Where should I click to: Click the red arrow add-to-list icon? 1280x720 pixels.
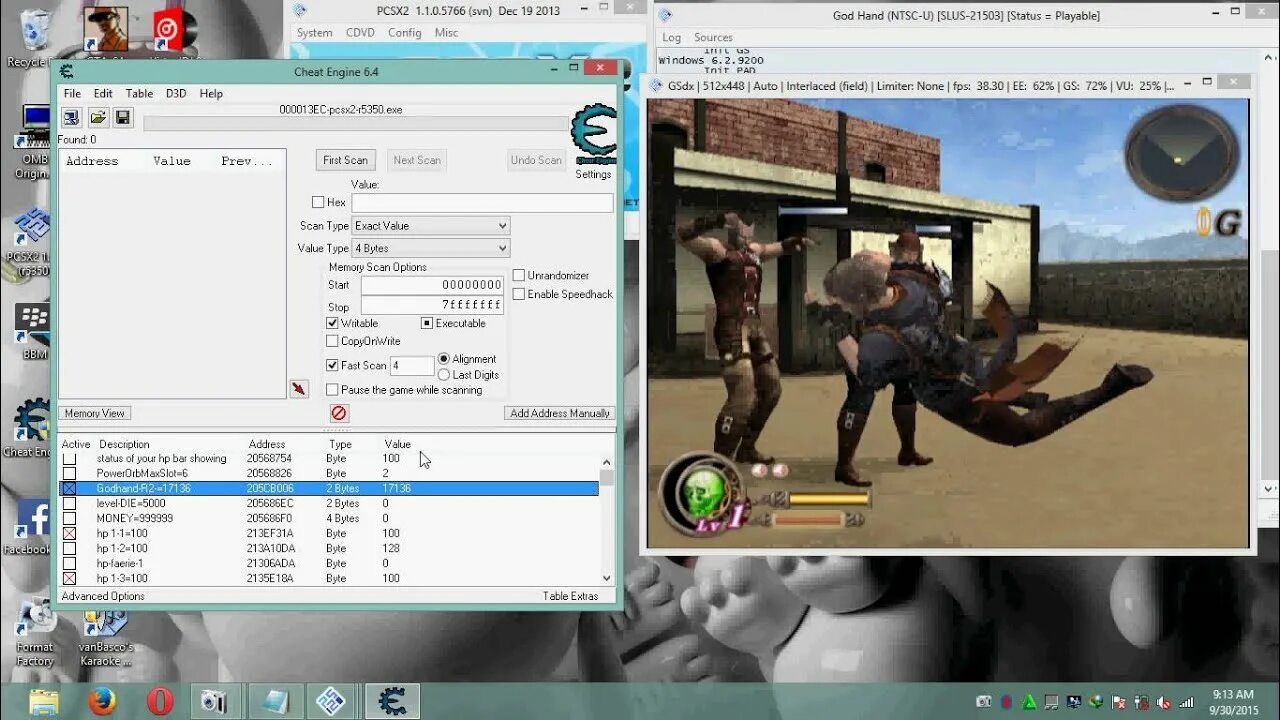coord(299,388)
